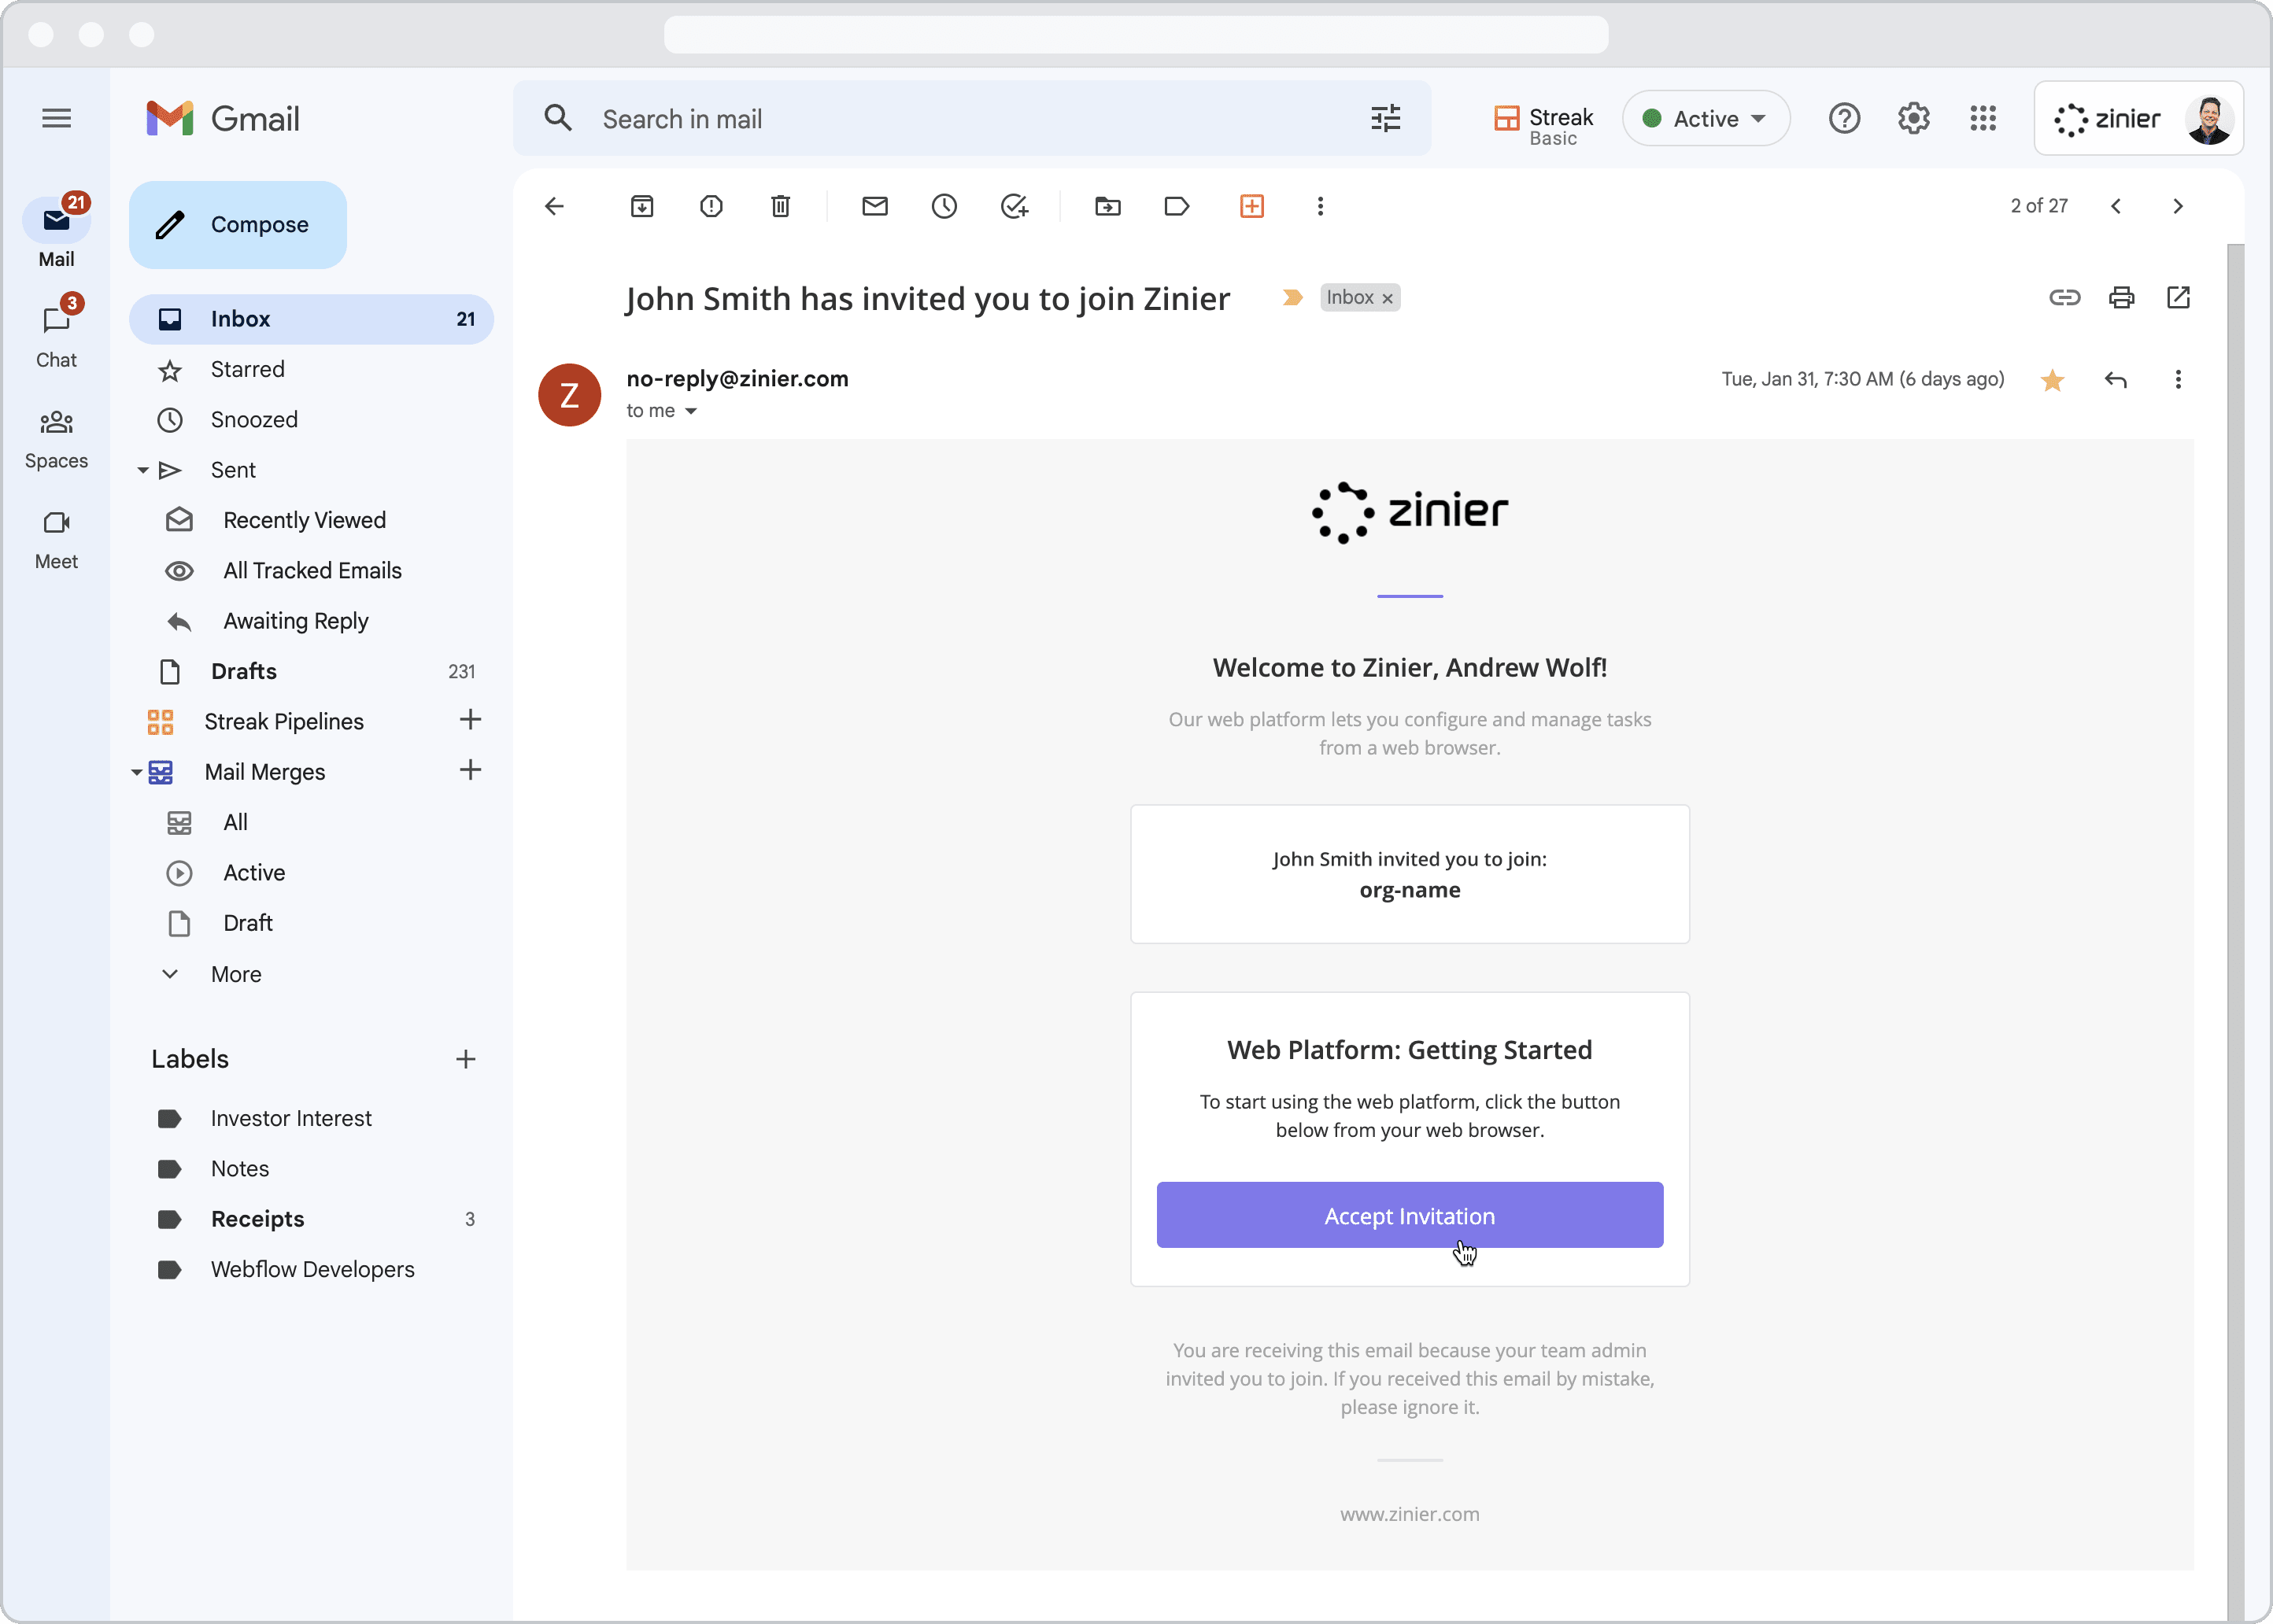Archive the open email
2273x1624 pixels.
(x=642, y=206)
